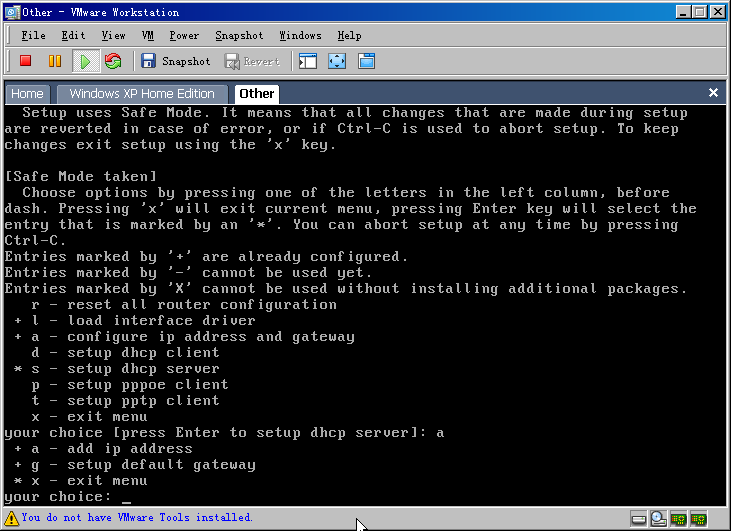Open the Snapshot menu
The width and height of the screenshot is (731, 531).
pos(239,35)
